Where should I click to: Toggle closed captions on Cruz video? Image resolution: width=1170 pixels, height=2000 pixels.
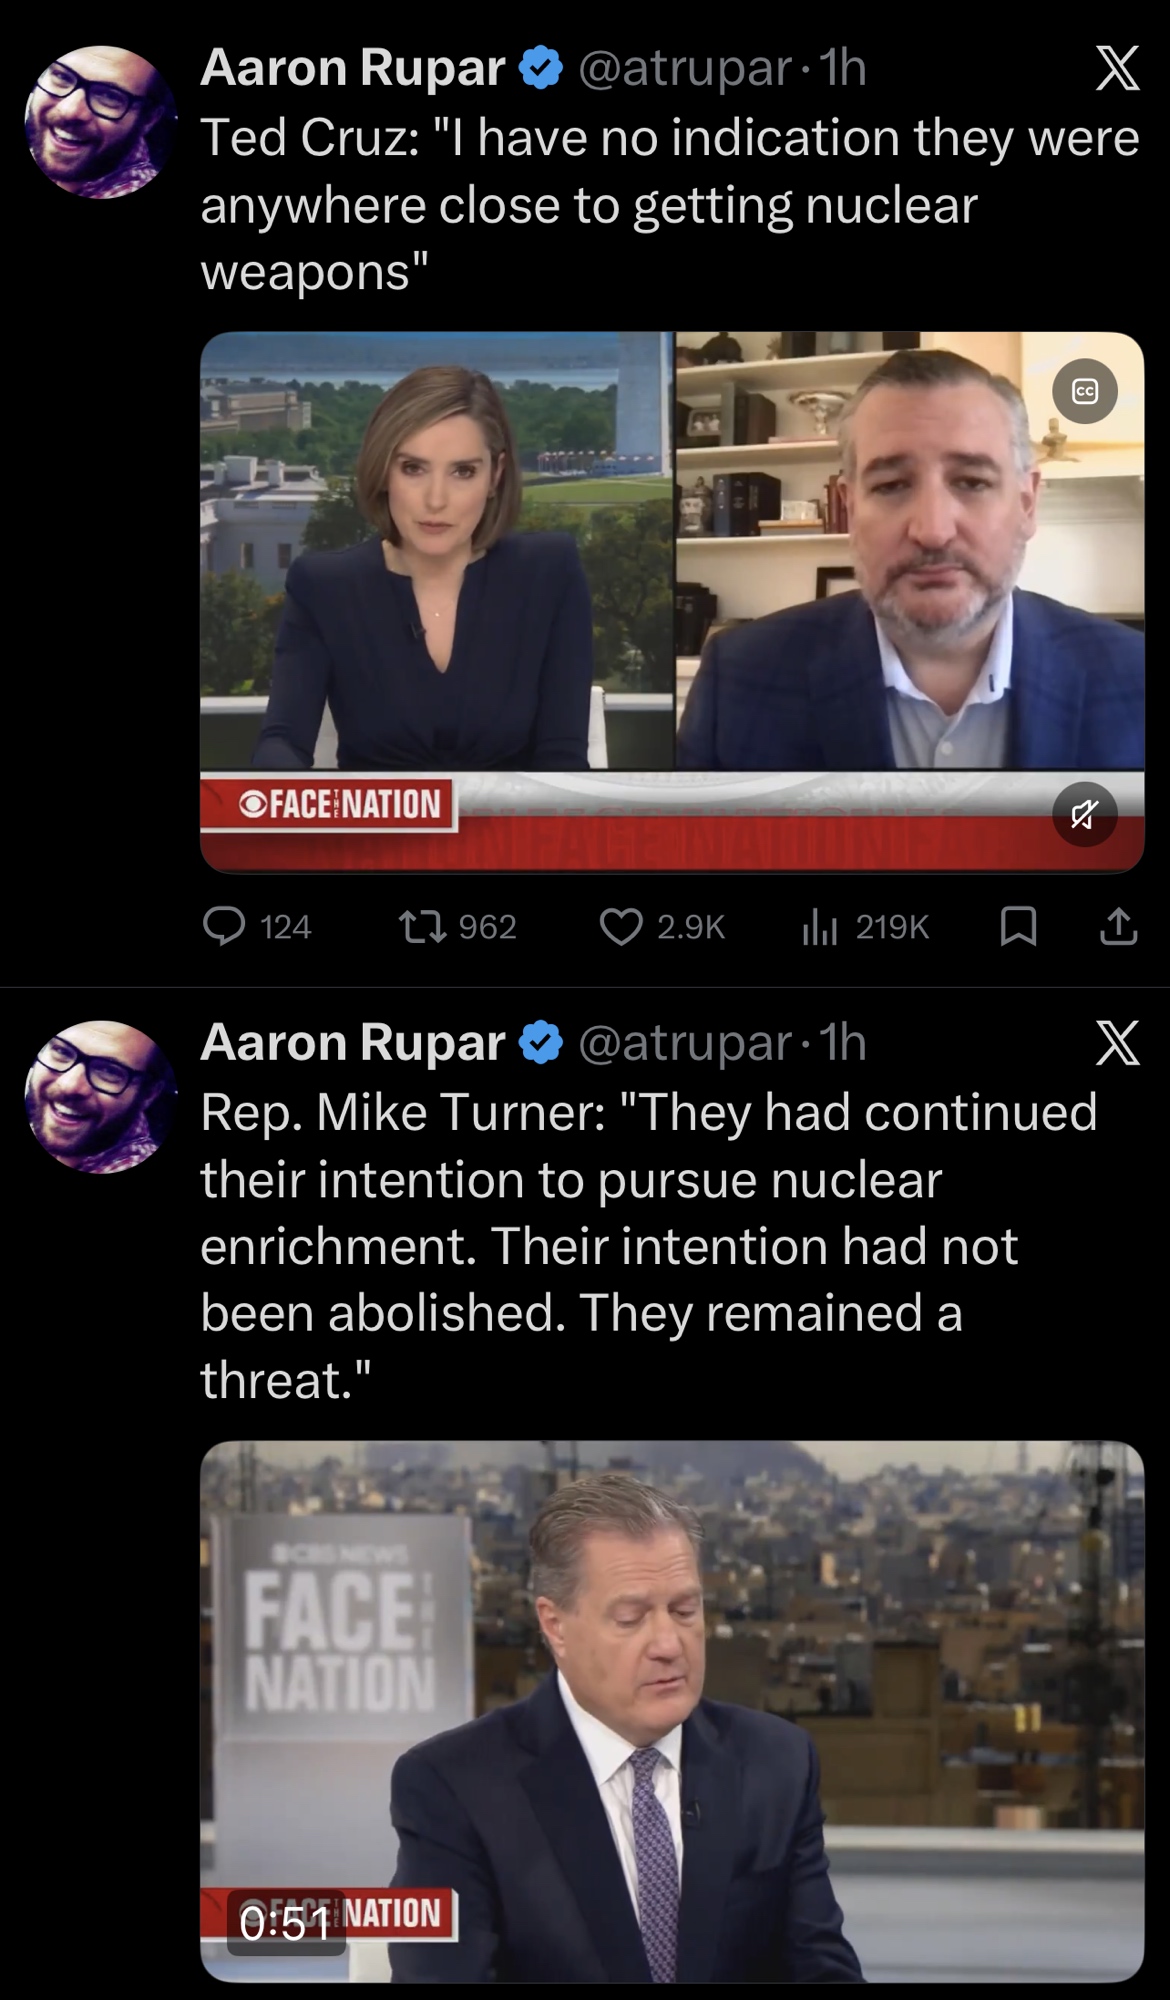coord(1085,391)
